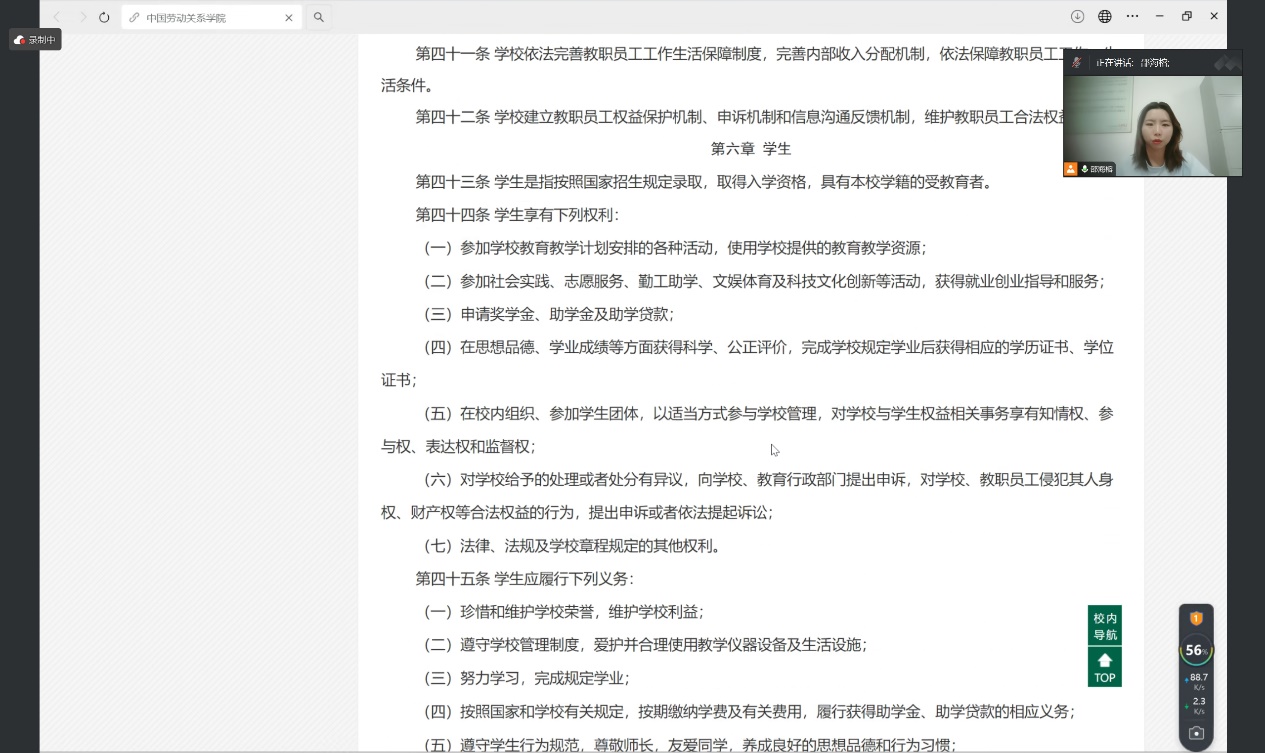Viewport: 1265px width, 753px height.
Task: Click the 第四十三条 student definition line
Action: click(x=704, y=182)
